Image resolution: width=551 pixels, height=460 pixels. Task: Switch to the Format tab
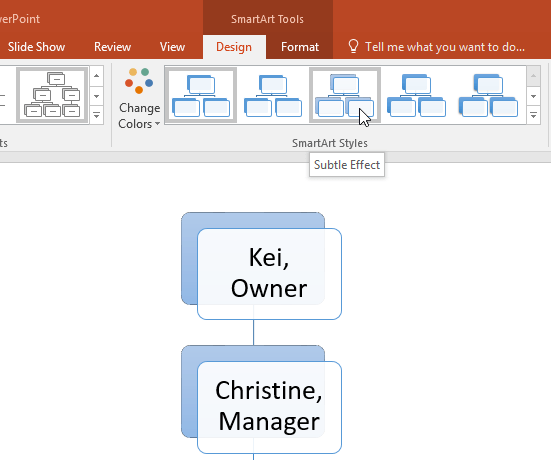[x=300, y=47]
